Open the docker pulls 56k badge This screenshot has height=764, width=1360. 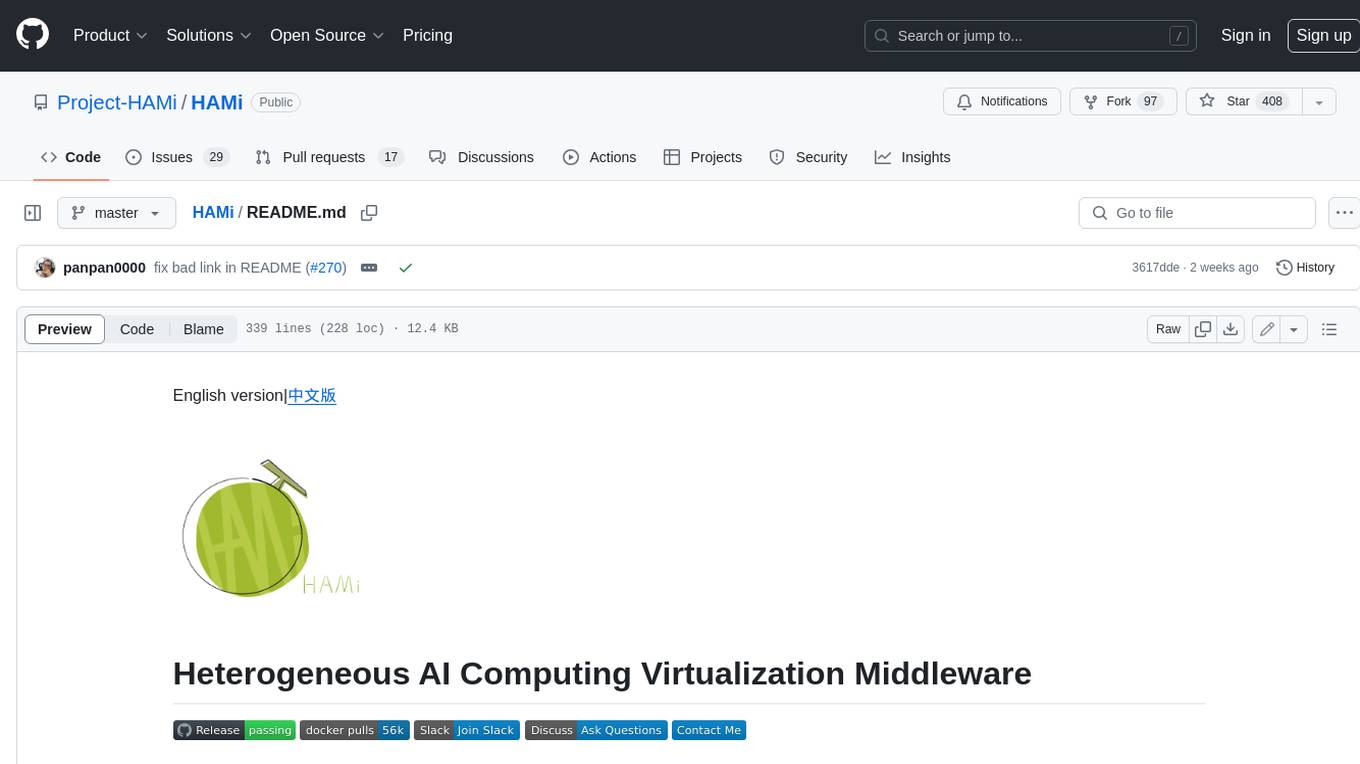(354, 730)
